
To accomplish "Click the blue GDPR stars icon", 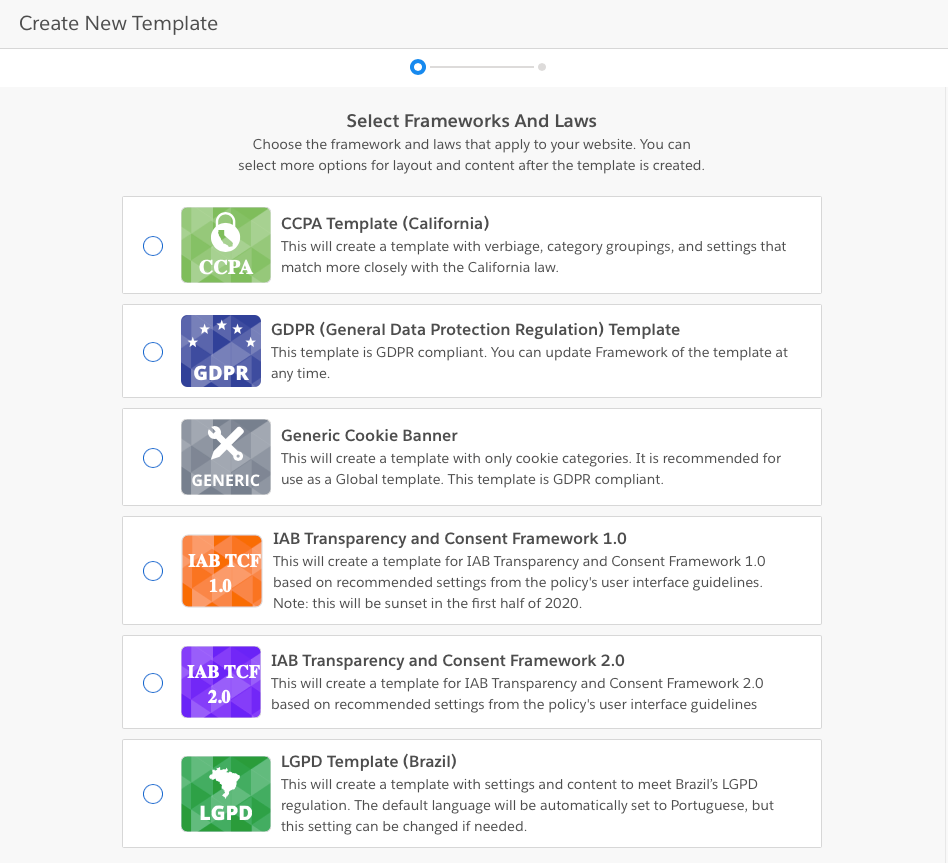I will (x=221, y=351).
